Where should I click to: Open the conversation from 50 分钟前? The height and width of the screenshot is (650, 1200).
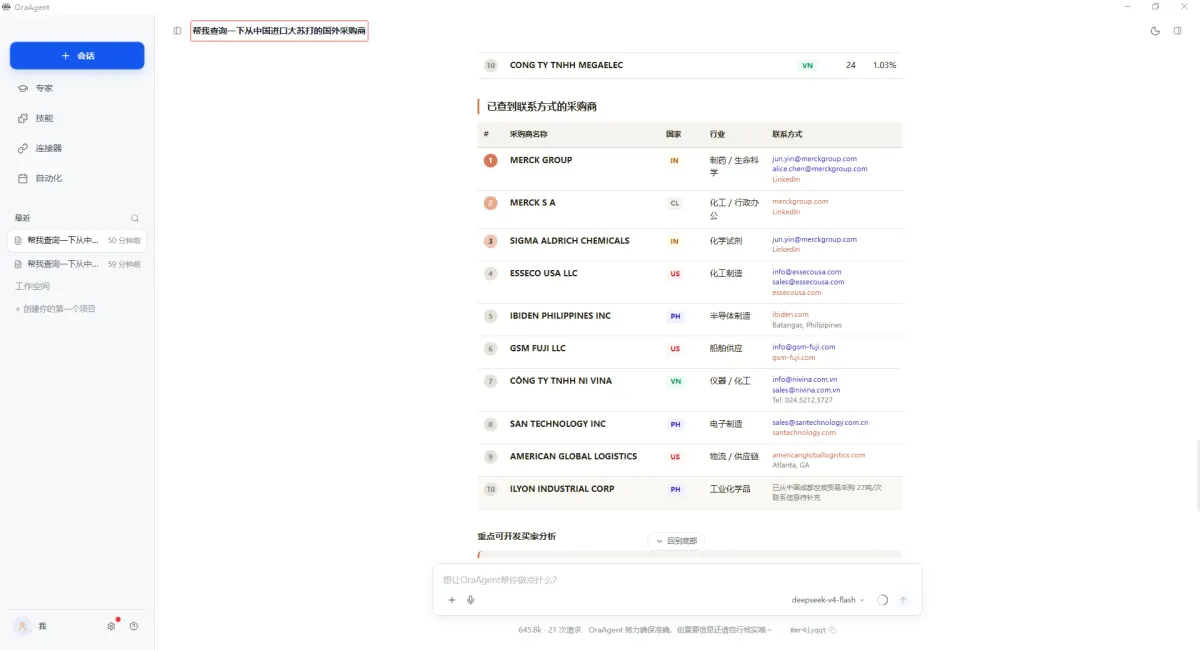pyautogui.click(x=77, y=240)
